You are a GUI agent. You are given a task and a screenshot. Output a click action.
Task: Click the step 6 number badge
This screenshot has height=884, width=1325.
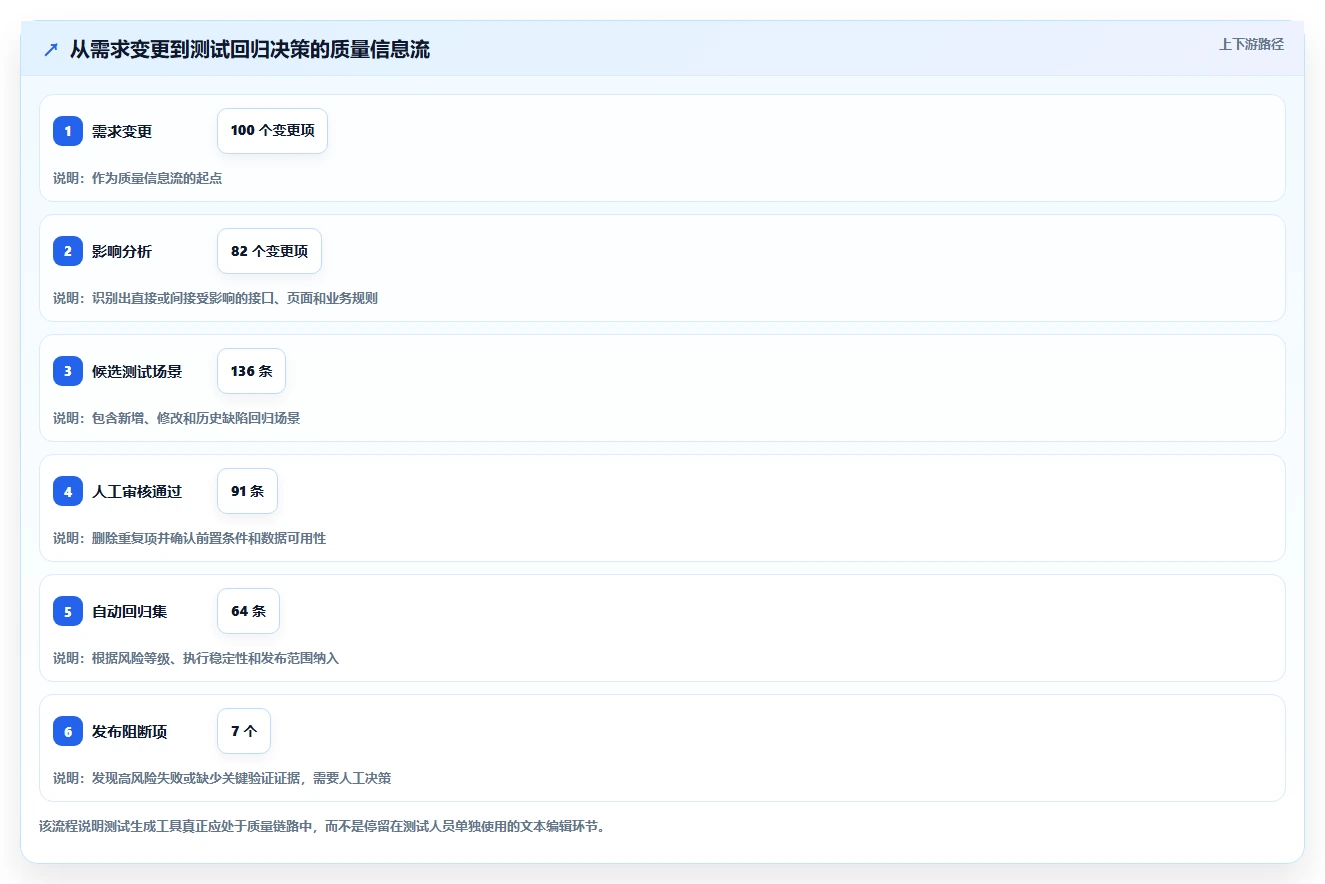point(68,731)
